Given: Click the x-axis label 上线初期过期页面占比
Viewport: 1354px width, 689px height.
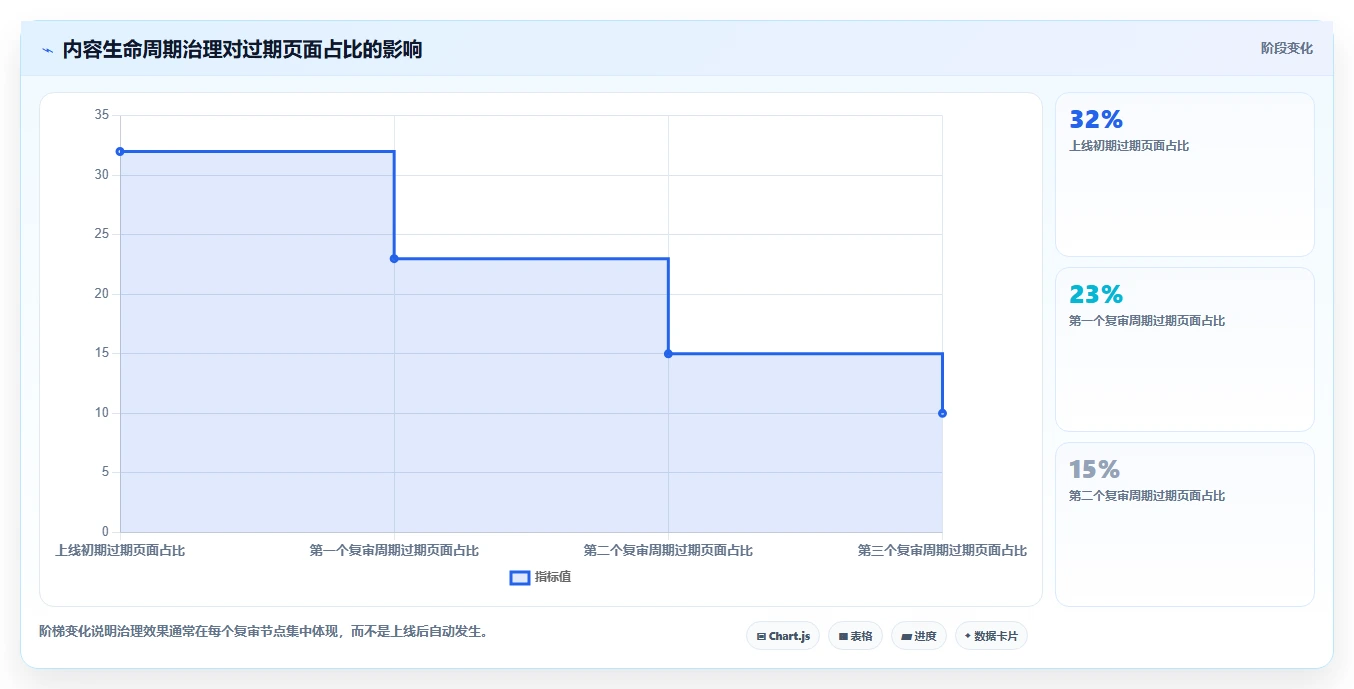Looking at the screenshot, I should (120, 550).
